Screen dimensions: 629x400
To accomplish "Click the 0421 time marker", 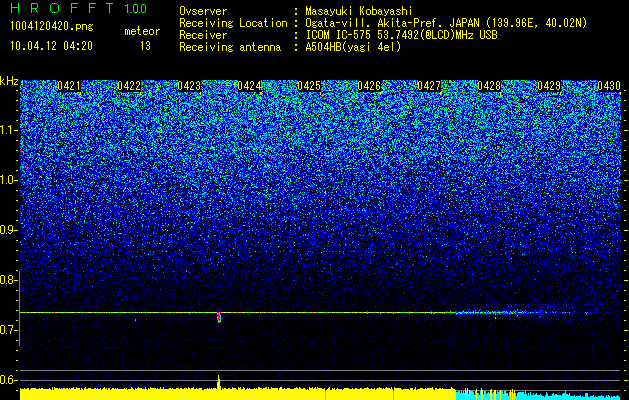I will point(69,86).
